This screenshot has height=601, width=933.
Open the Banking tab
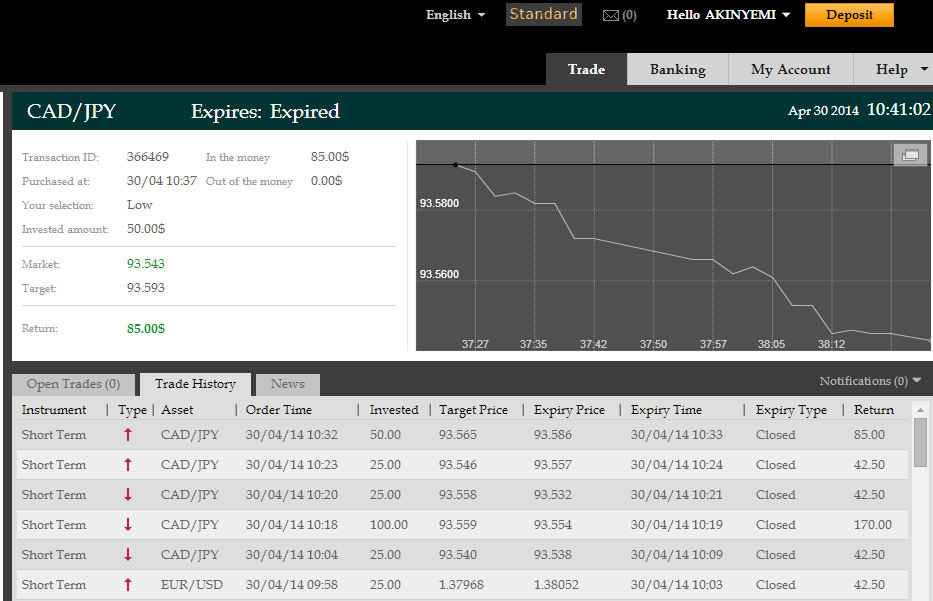click(678, 69)
